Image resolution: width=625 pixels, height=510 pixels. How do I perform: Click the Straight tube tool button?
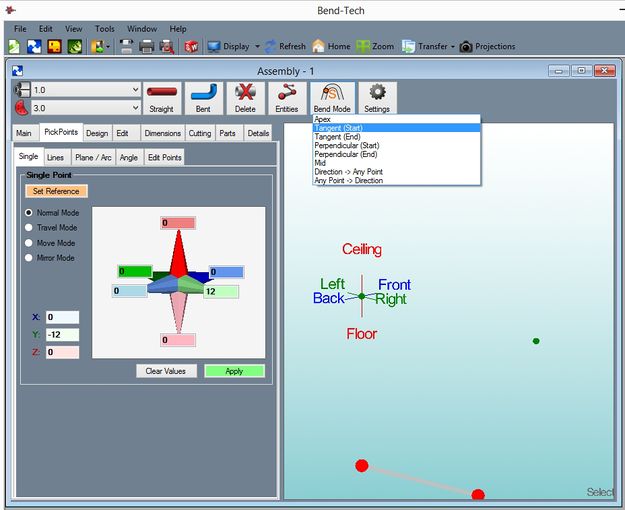click(x=161, y=98)
